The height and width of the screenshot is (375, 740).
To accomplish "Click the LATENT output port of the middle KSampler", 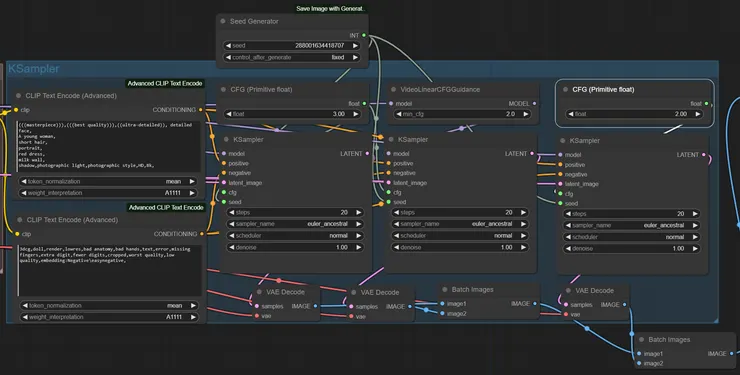I will (532, 154).
